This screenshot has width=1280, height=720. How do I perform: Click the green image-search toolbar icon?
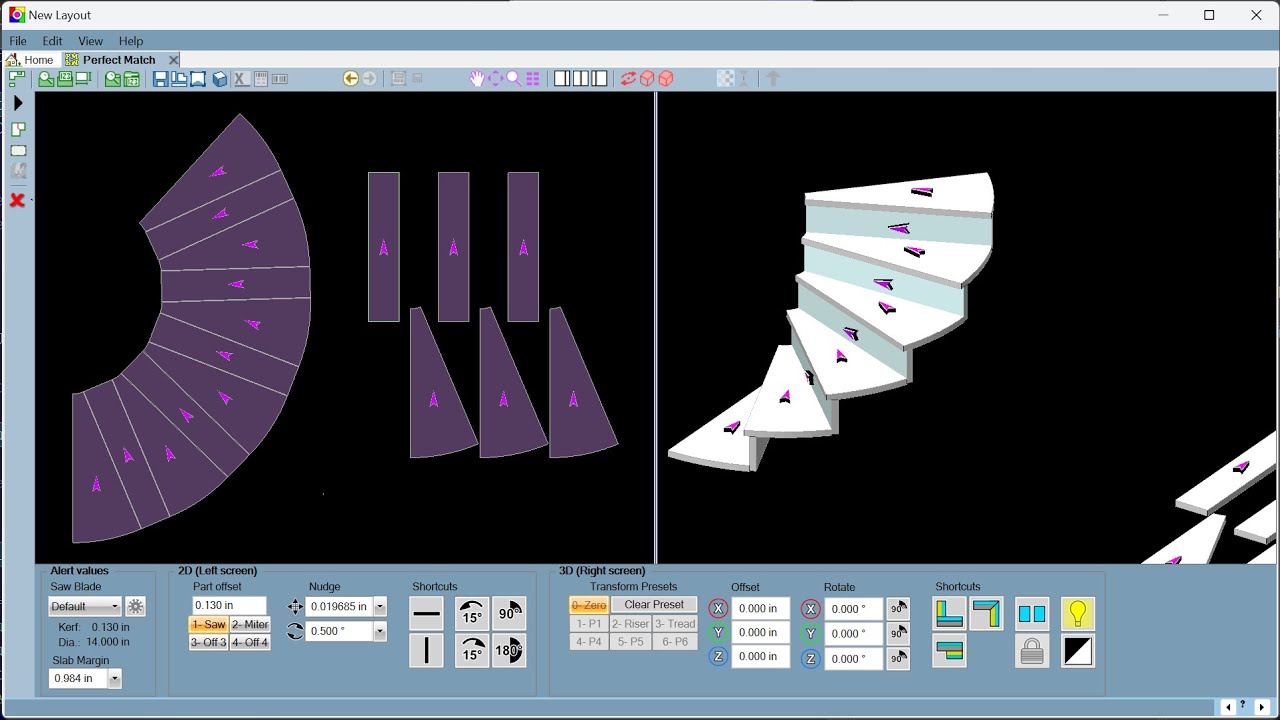[46, 79]
